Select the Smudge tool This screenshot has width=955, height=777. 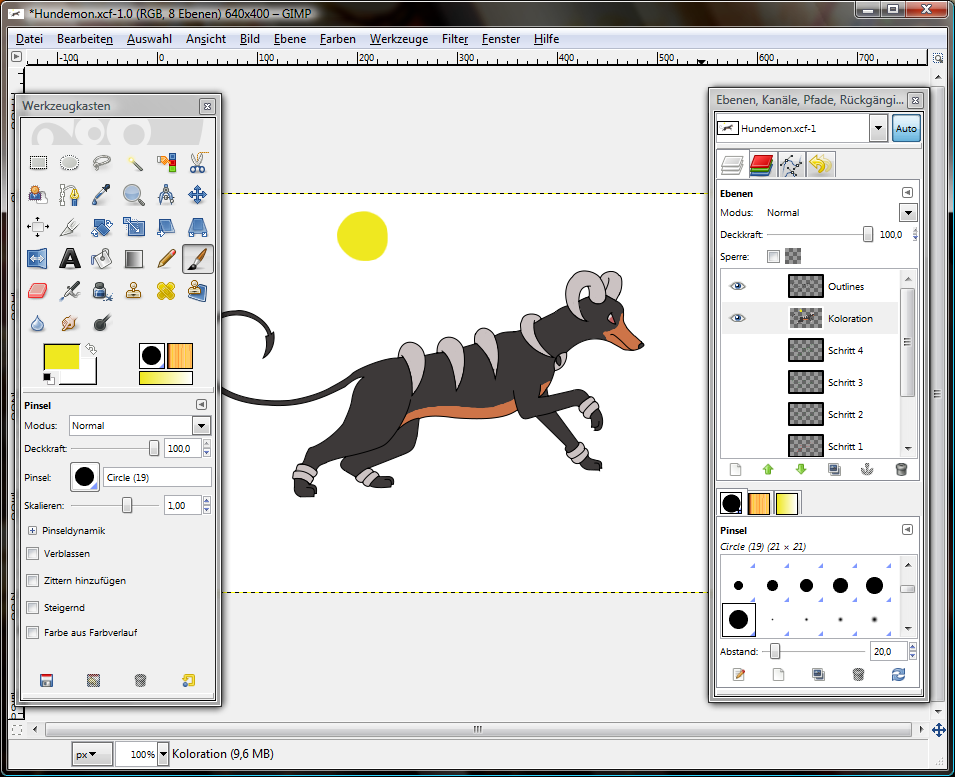69,323
